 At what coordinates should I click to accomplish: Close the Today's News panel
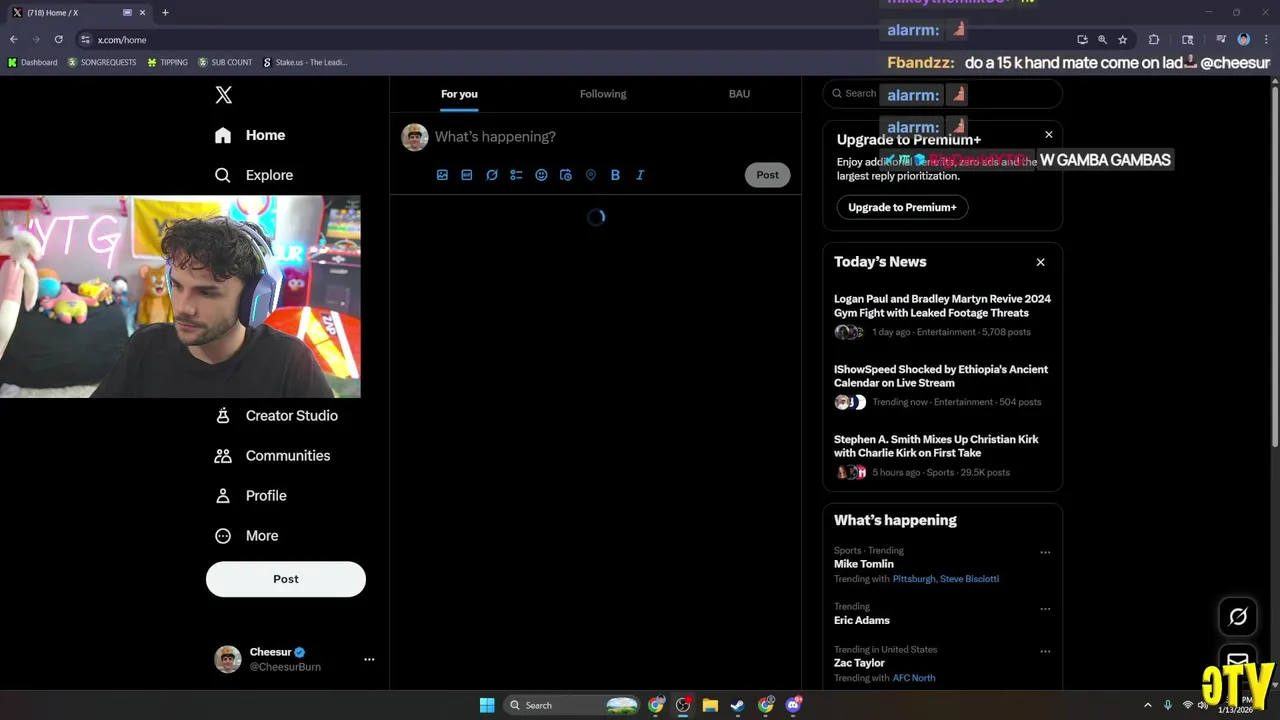[1040, 262]
